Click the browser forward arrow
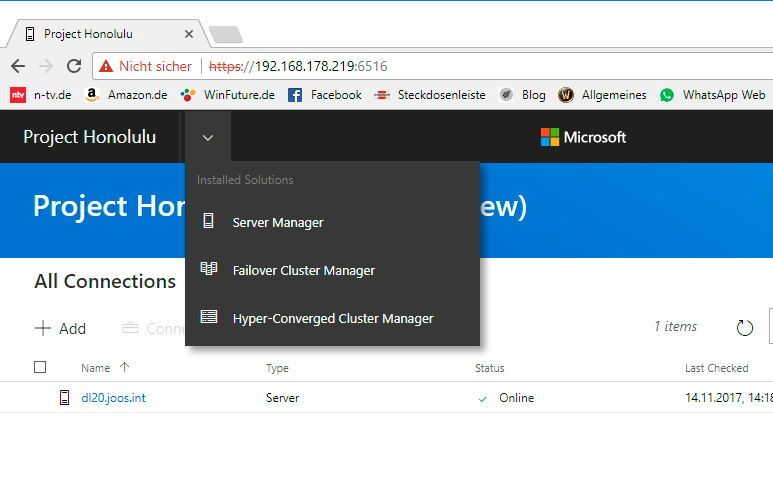 (x=46, y=66)
